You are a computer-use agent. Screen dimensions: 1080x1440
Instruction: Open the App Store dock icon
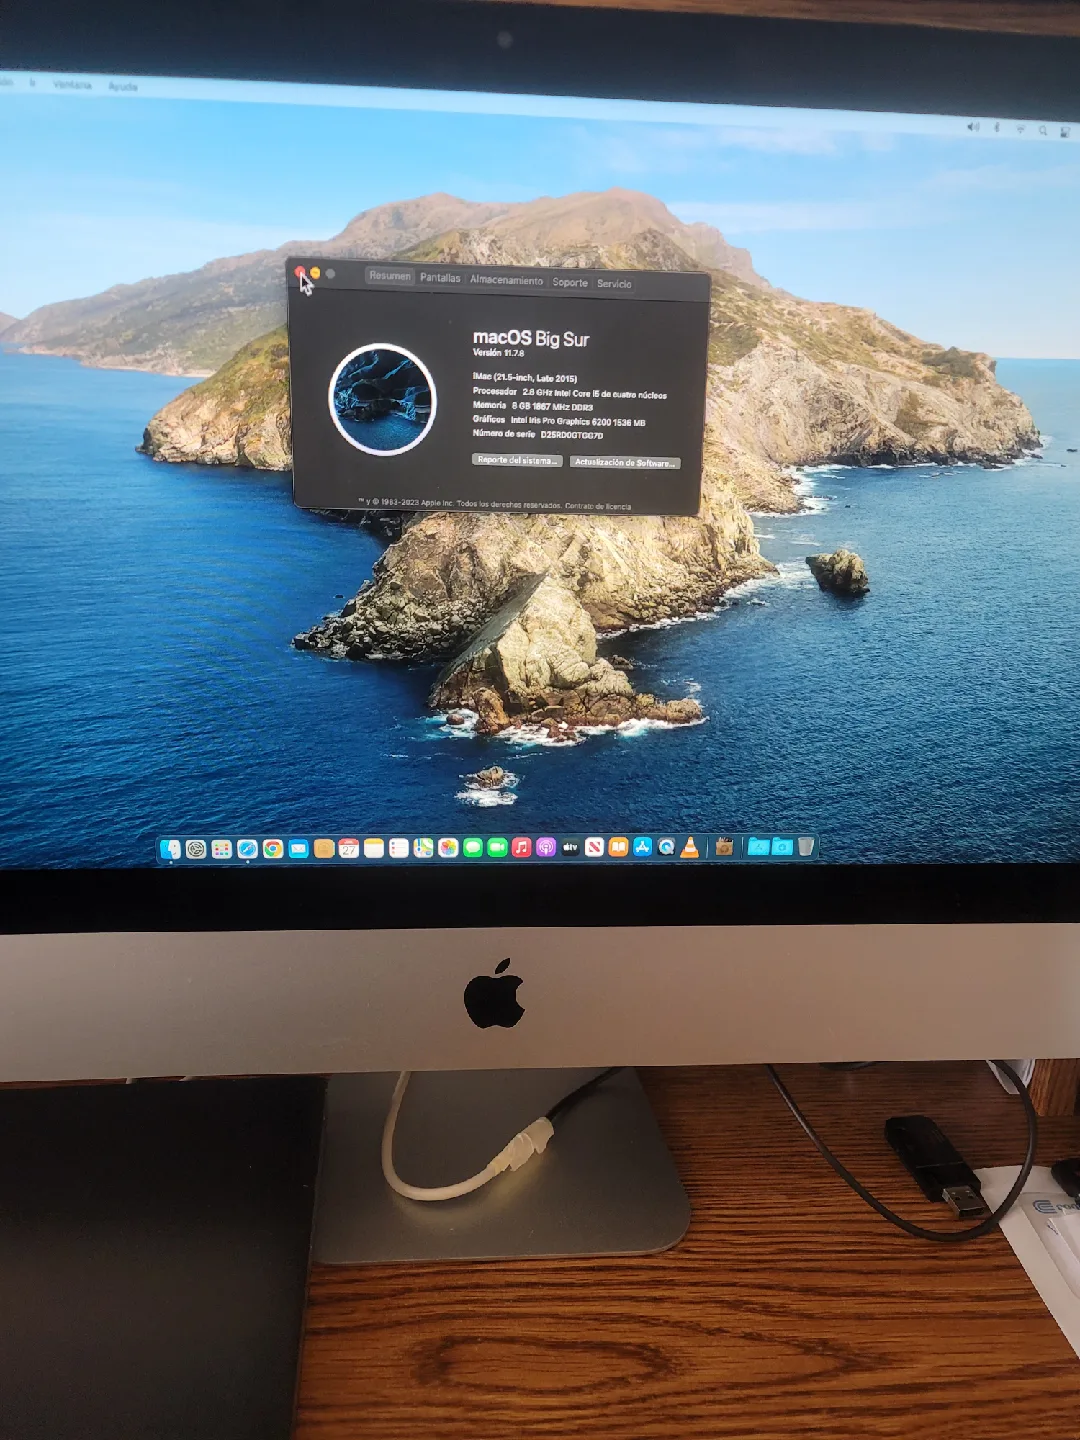tap(642, 848)
